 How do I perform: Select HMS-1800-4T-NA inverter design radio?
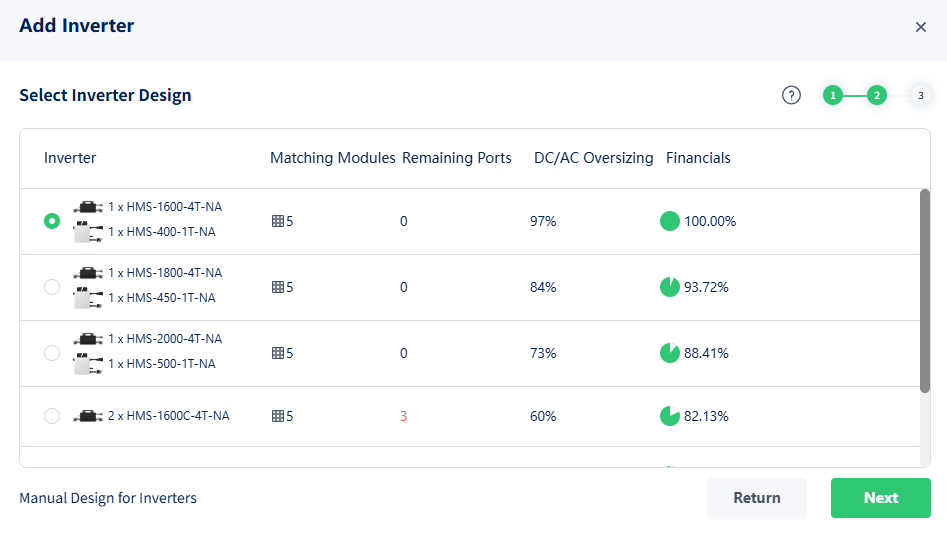tap(52, 287)
